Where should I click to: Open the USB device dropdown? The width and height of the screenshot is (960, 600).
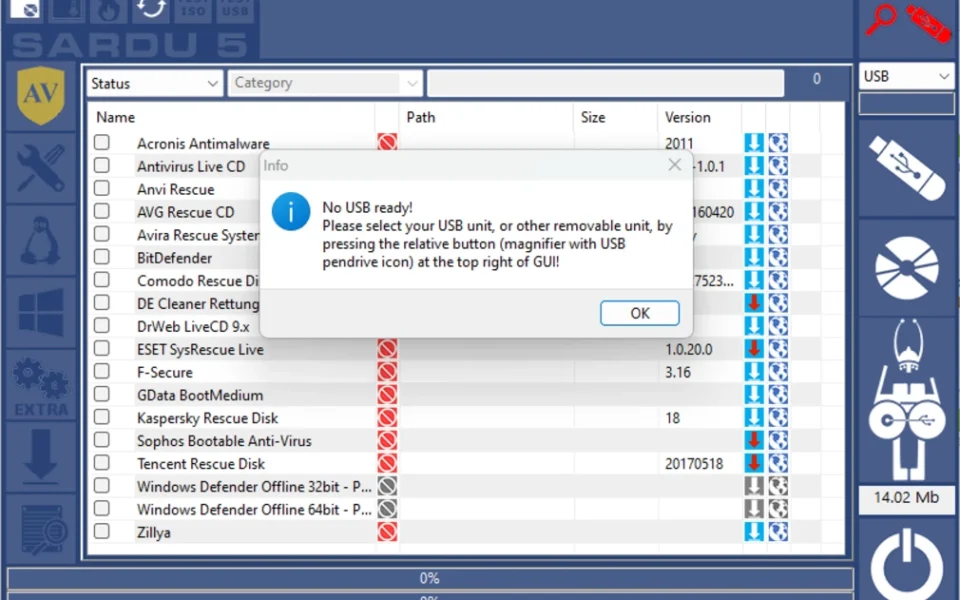tap(907, 77)
